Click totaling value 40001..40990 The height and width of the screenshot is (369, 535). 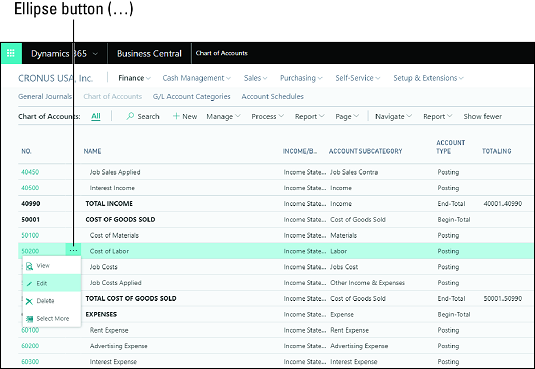(503, 204)
